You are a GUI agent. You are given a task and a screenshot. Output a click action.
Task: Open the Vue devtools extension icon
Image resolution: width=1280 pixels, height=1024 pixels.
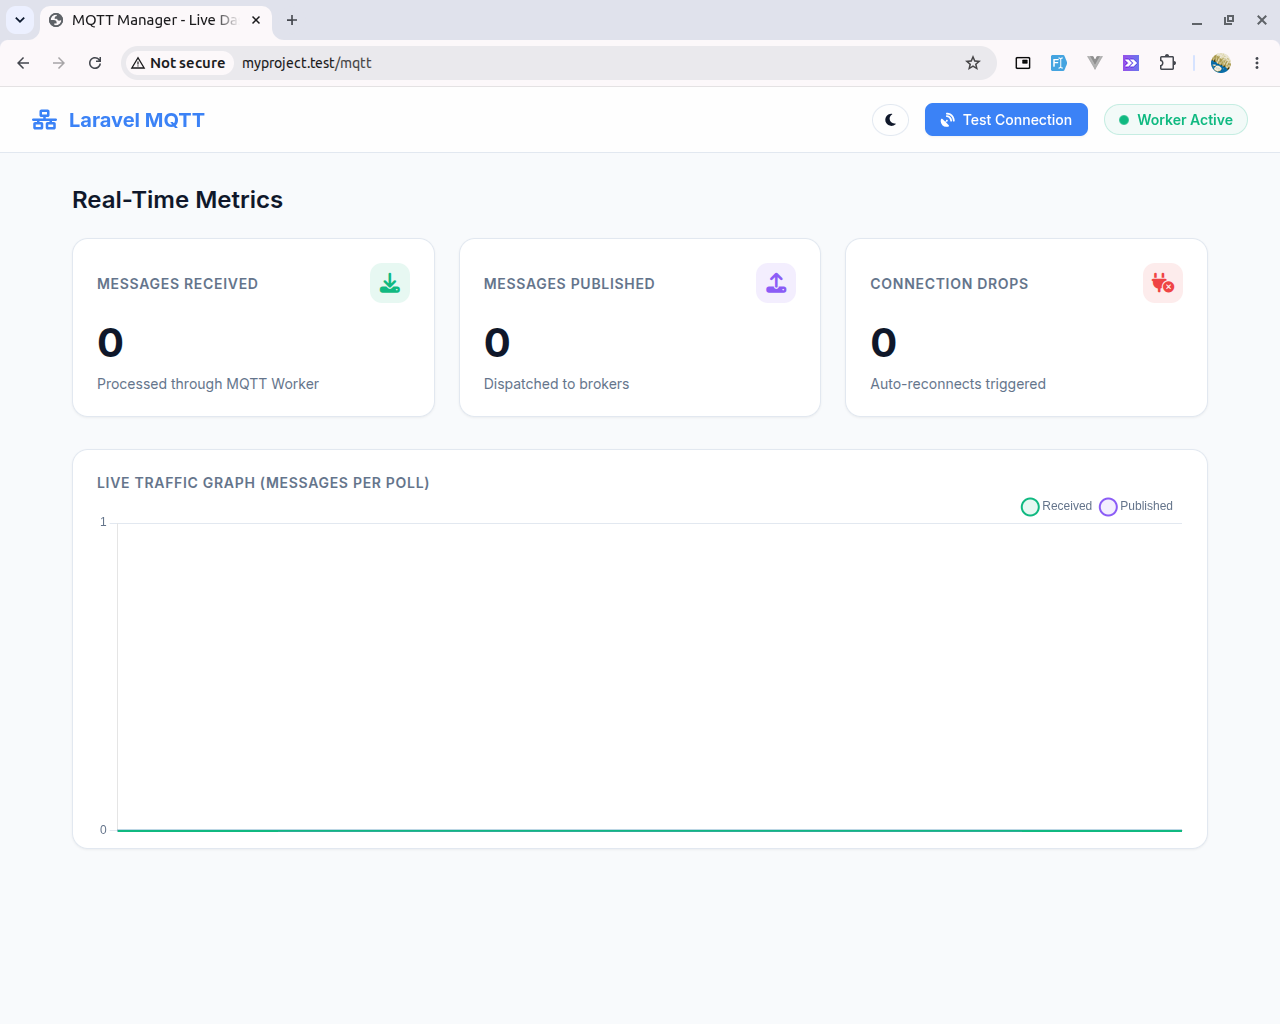point(1095,63)
